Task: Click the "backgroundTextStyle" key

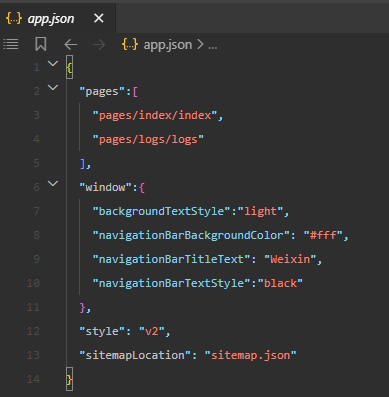Action: (162, 211)
